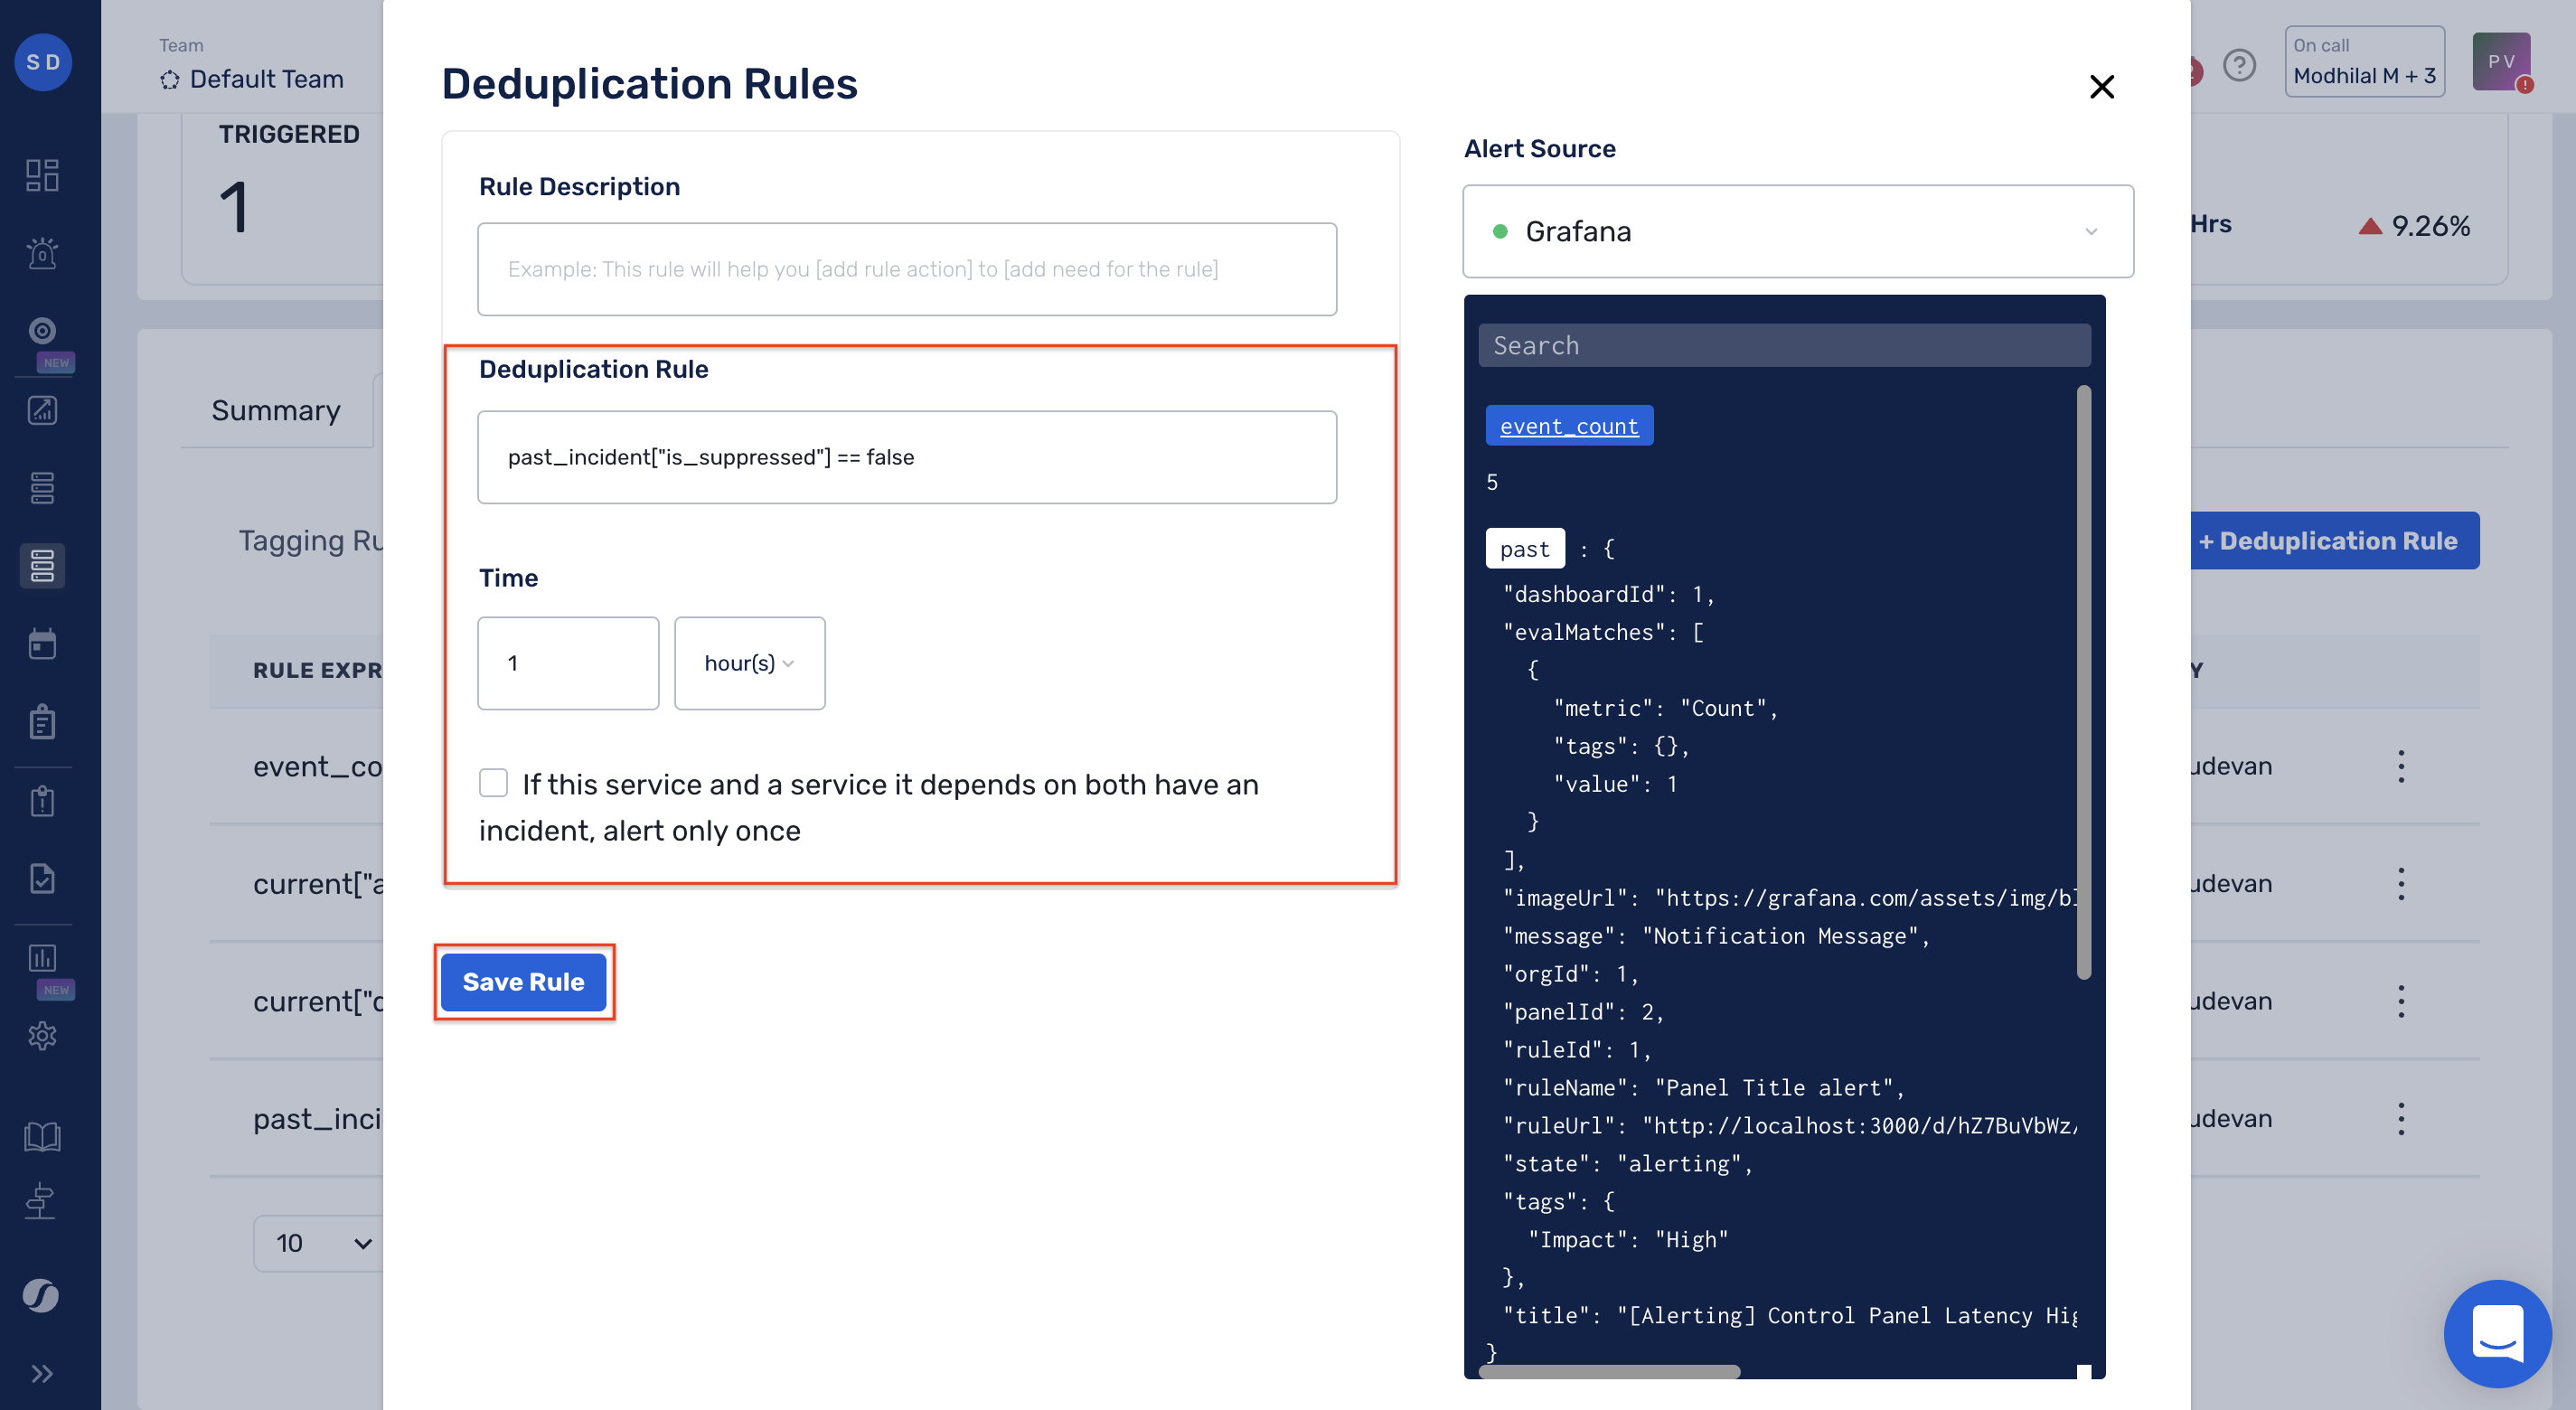Open the Settings gear icon
Image resolution: width=2576 pixels, height=1410 pixels.
[x=42, y=1036]
